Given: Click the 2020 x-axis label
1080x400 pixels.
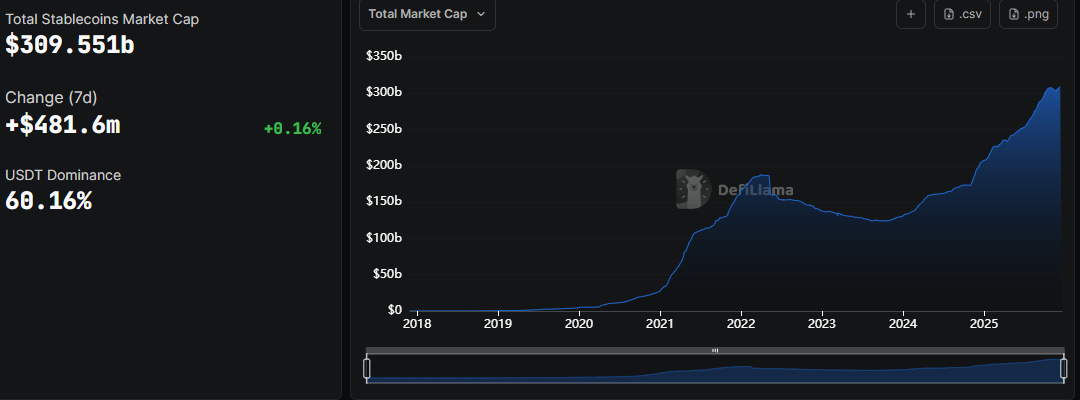Looking at the screenshot, I should point(579,324).
